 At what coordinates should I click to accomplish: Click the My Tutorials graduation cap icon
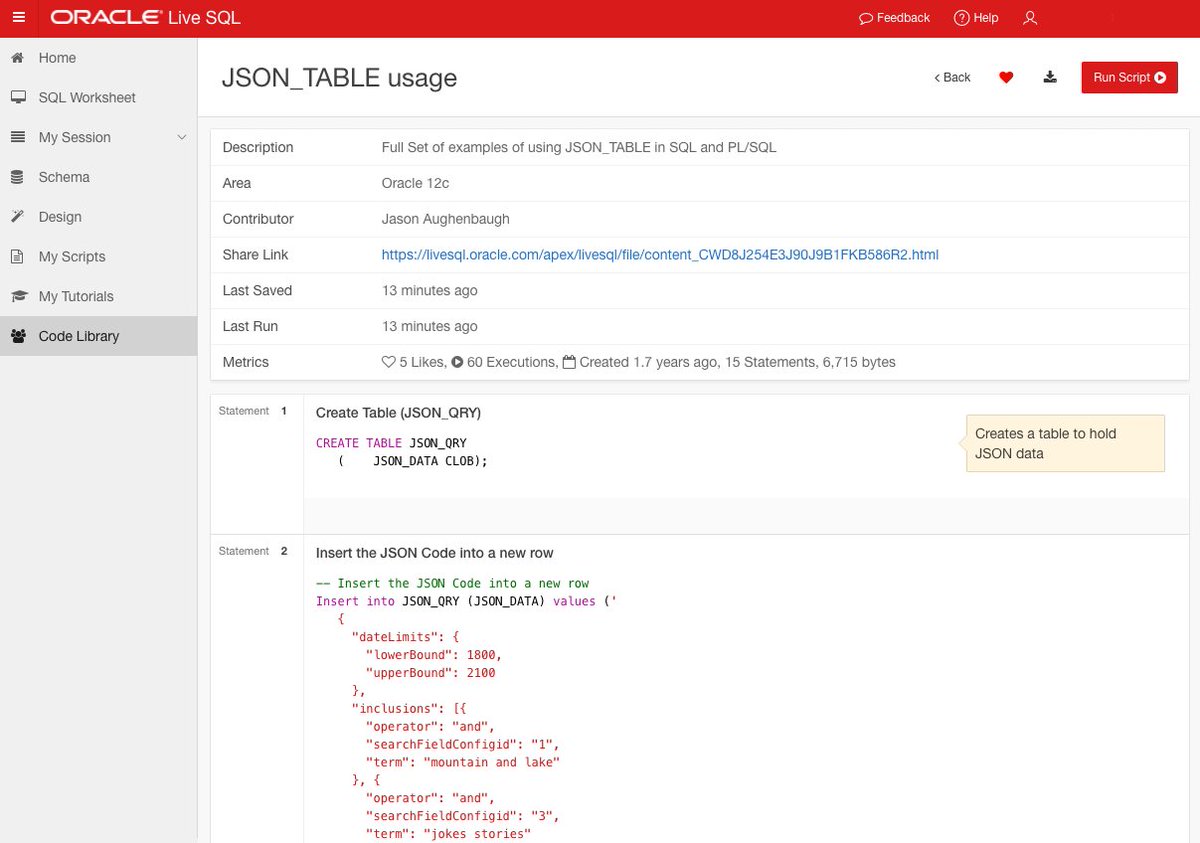18,296
